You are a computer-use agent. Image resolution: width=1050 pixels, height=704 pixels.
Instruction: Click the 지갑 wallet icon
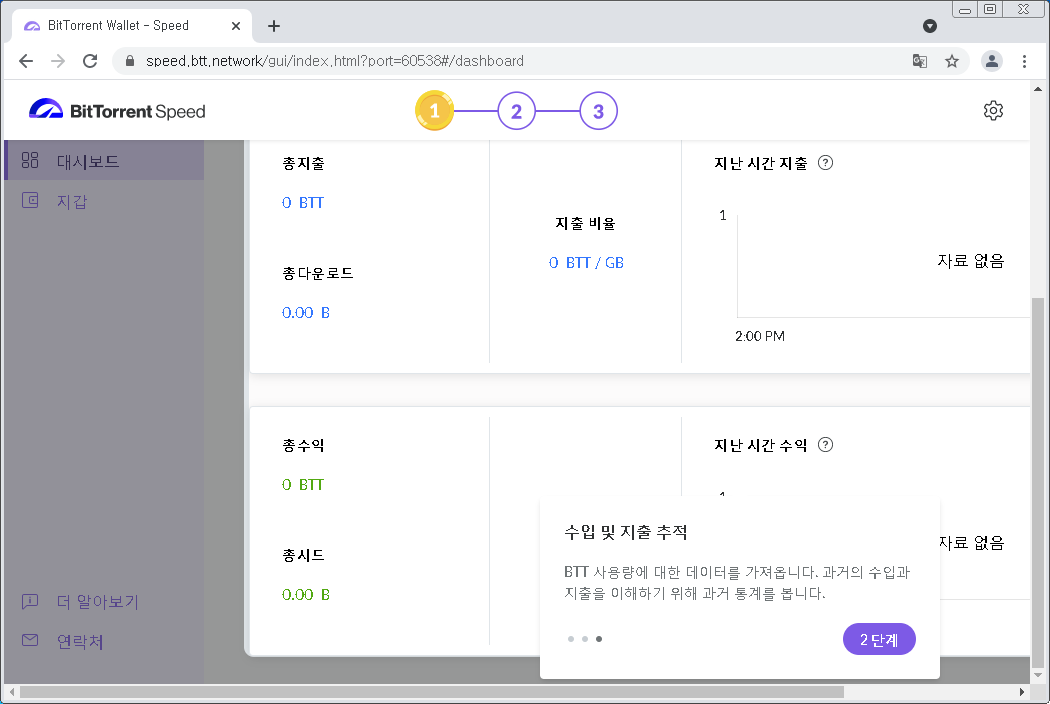point(30,200)
